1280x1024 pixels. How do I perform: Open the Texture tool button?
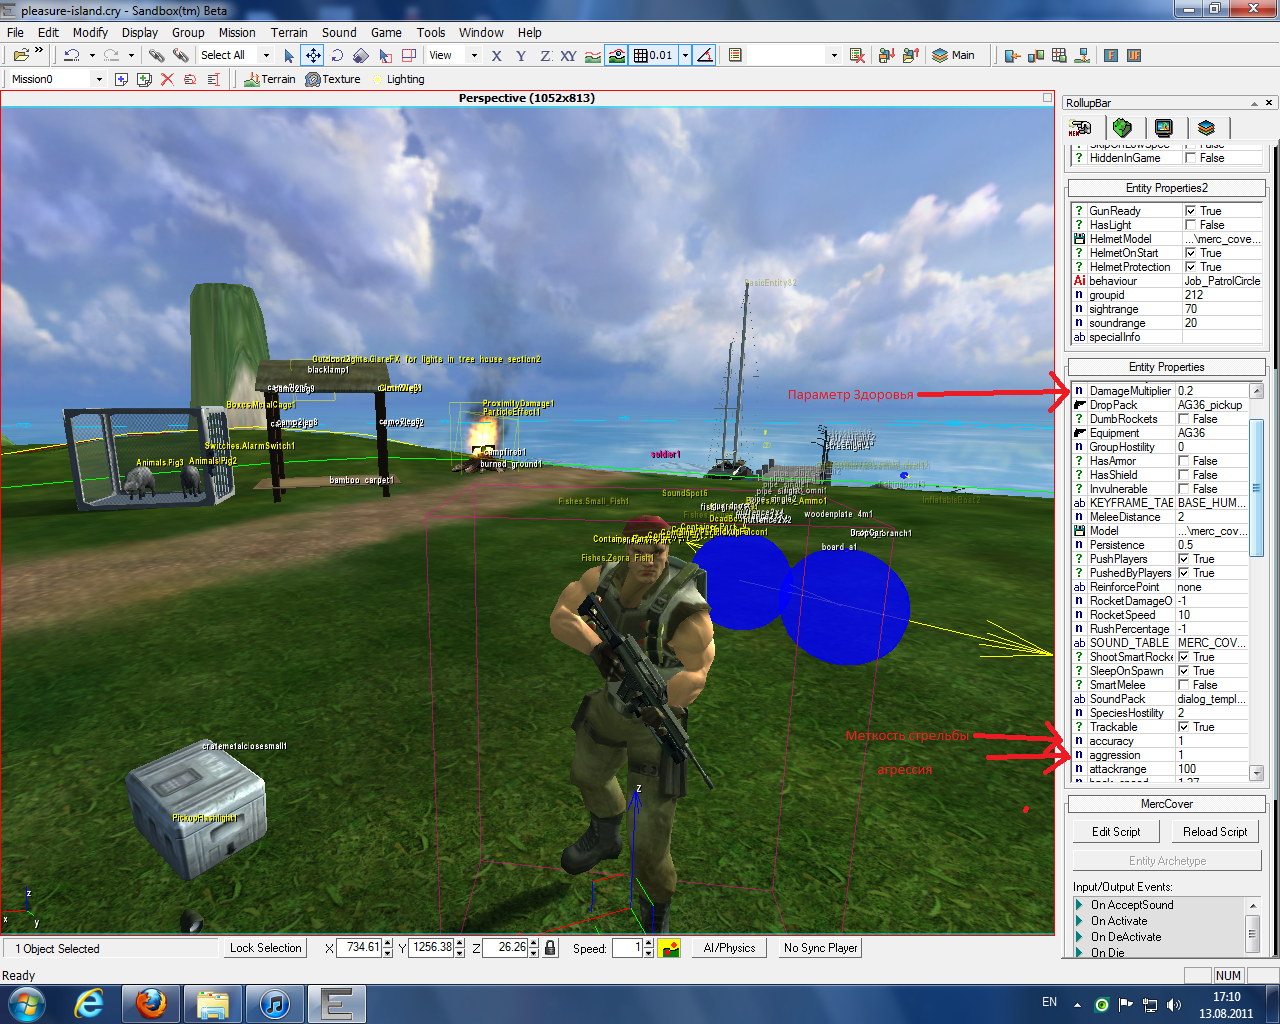pos(333,79)
